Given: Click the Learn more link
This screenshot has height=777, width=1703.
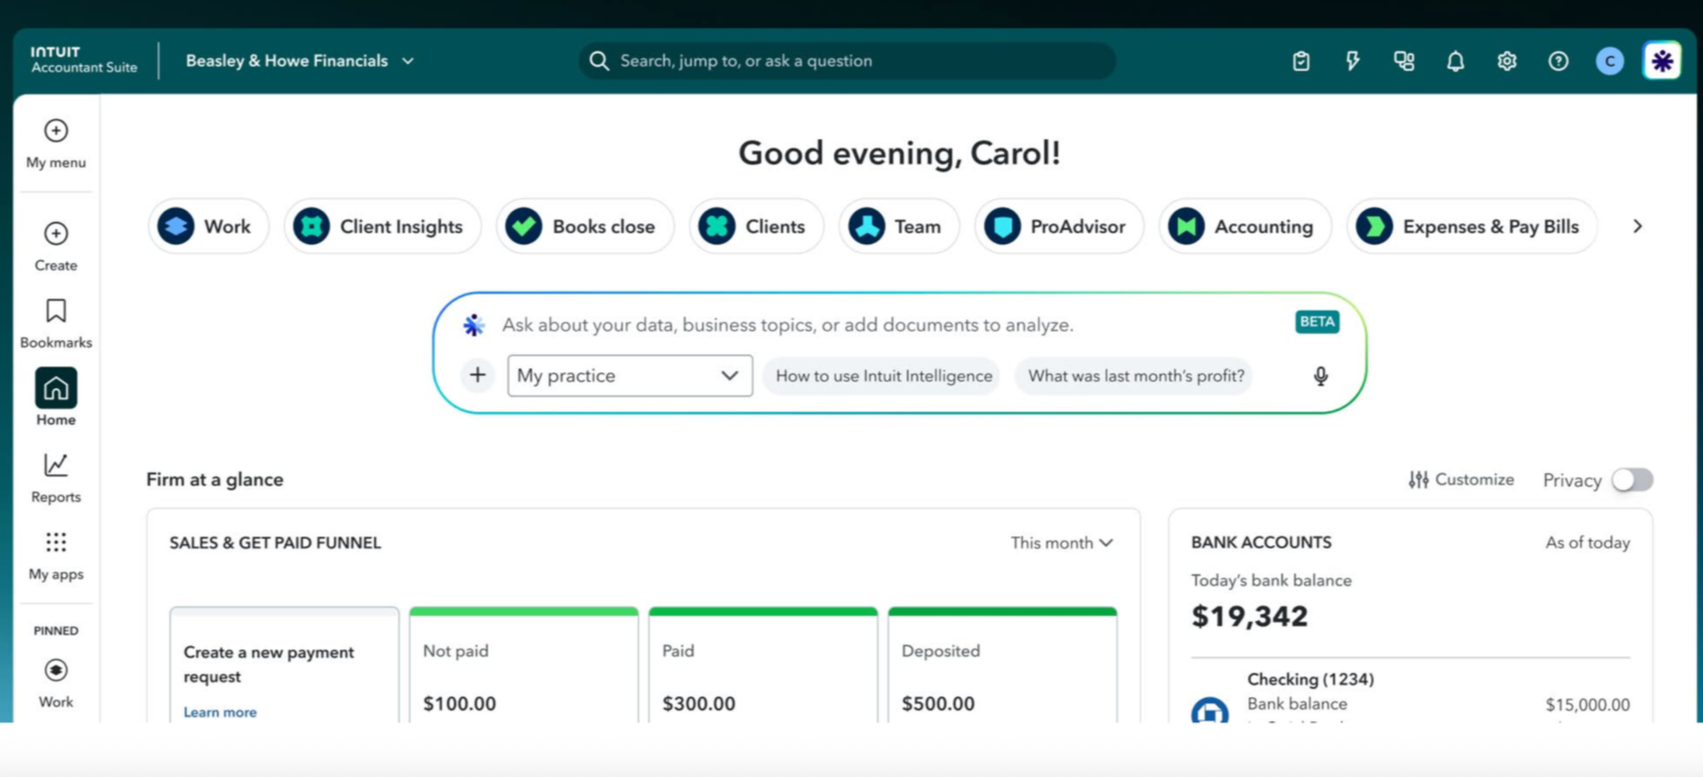Looking at the screenshot, I should tap(220, 712).
